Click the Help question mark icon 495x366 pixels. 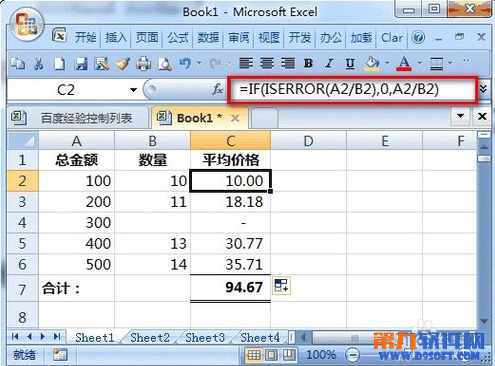[418, 37]
